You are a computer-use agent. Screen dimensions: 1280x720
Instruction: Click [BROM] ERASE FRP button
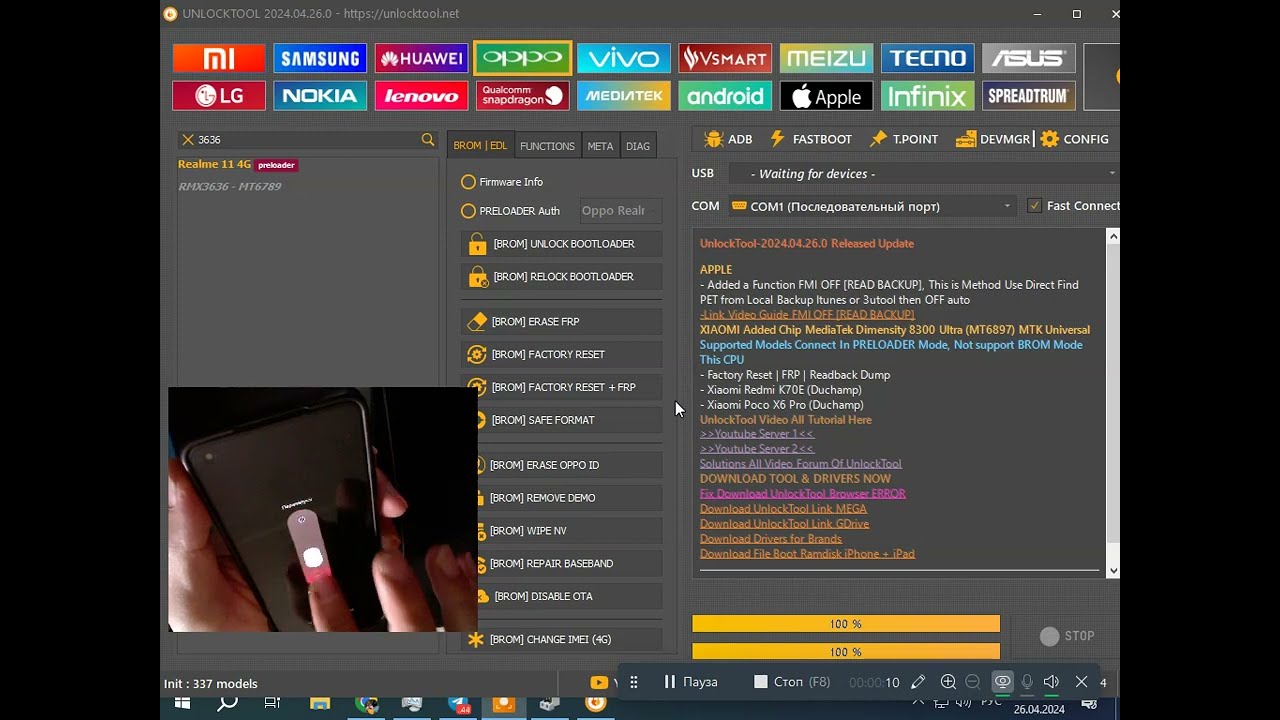[x=561, y=322]
